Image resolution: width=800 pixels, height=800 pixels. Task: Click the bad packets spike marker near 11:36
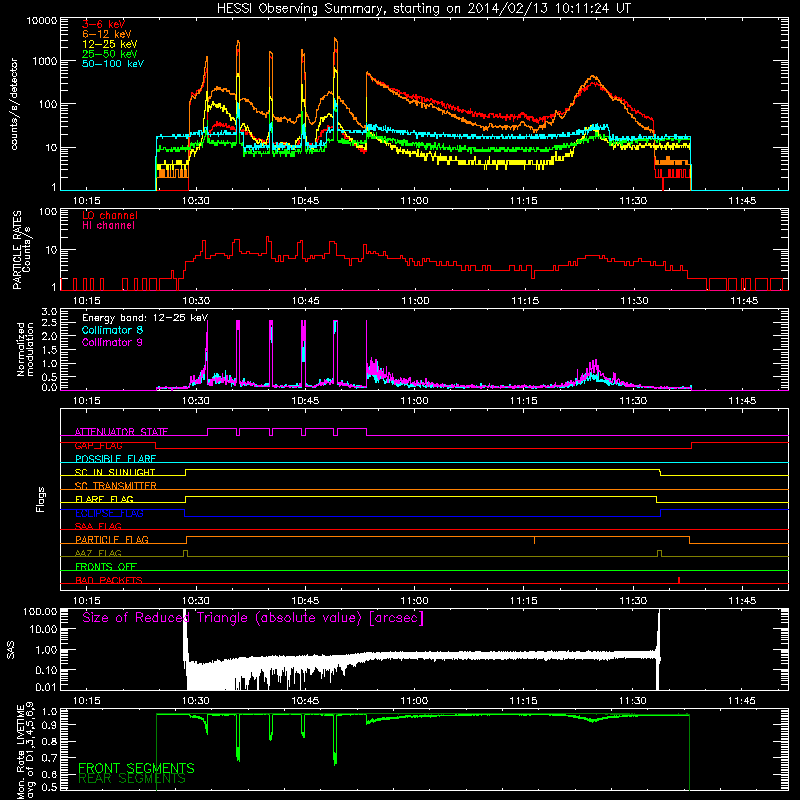(679, 580)
